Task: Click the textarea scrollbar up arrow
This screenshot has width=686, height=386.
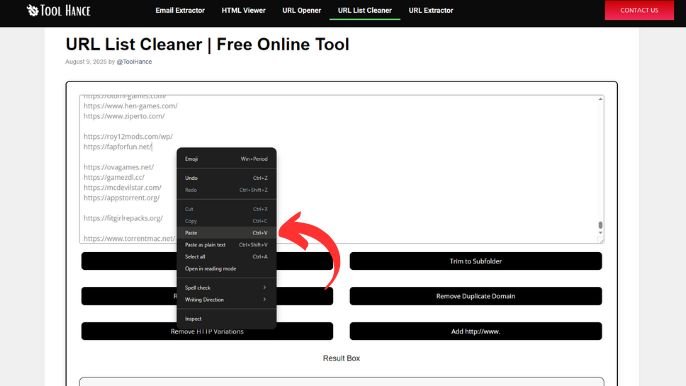Action: click(600, 99)
